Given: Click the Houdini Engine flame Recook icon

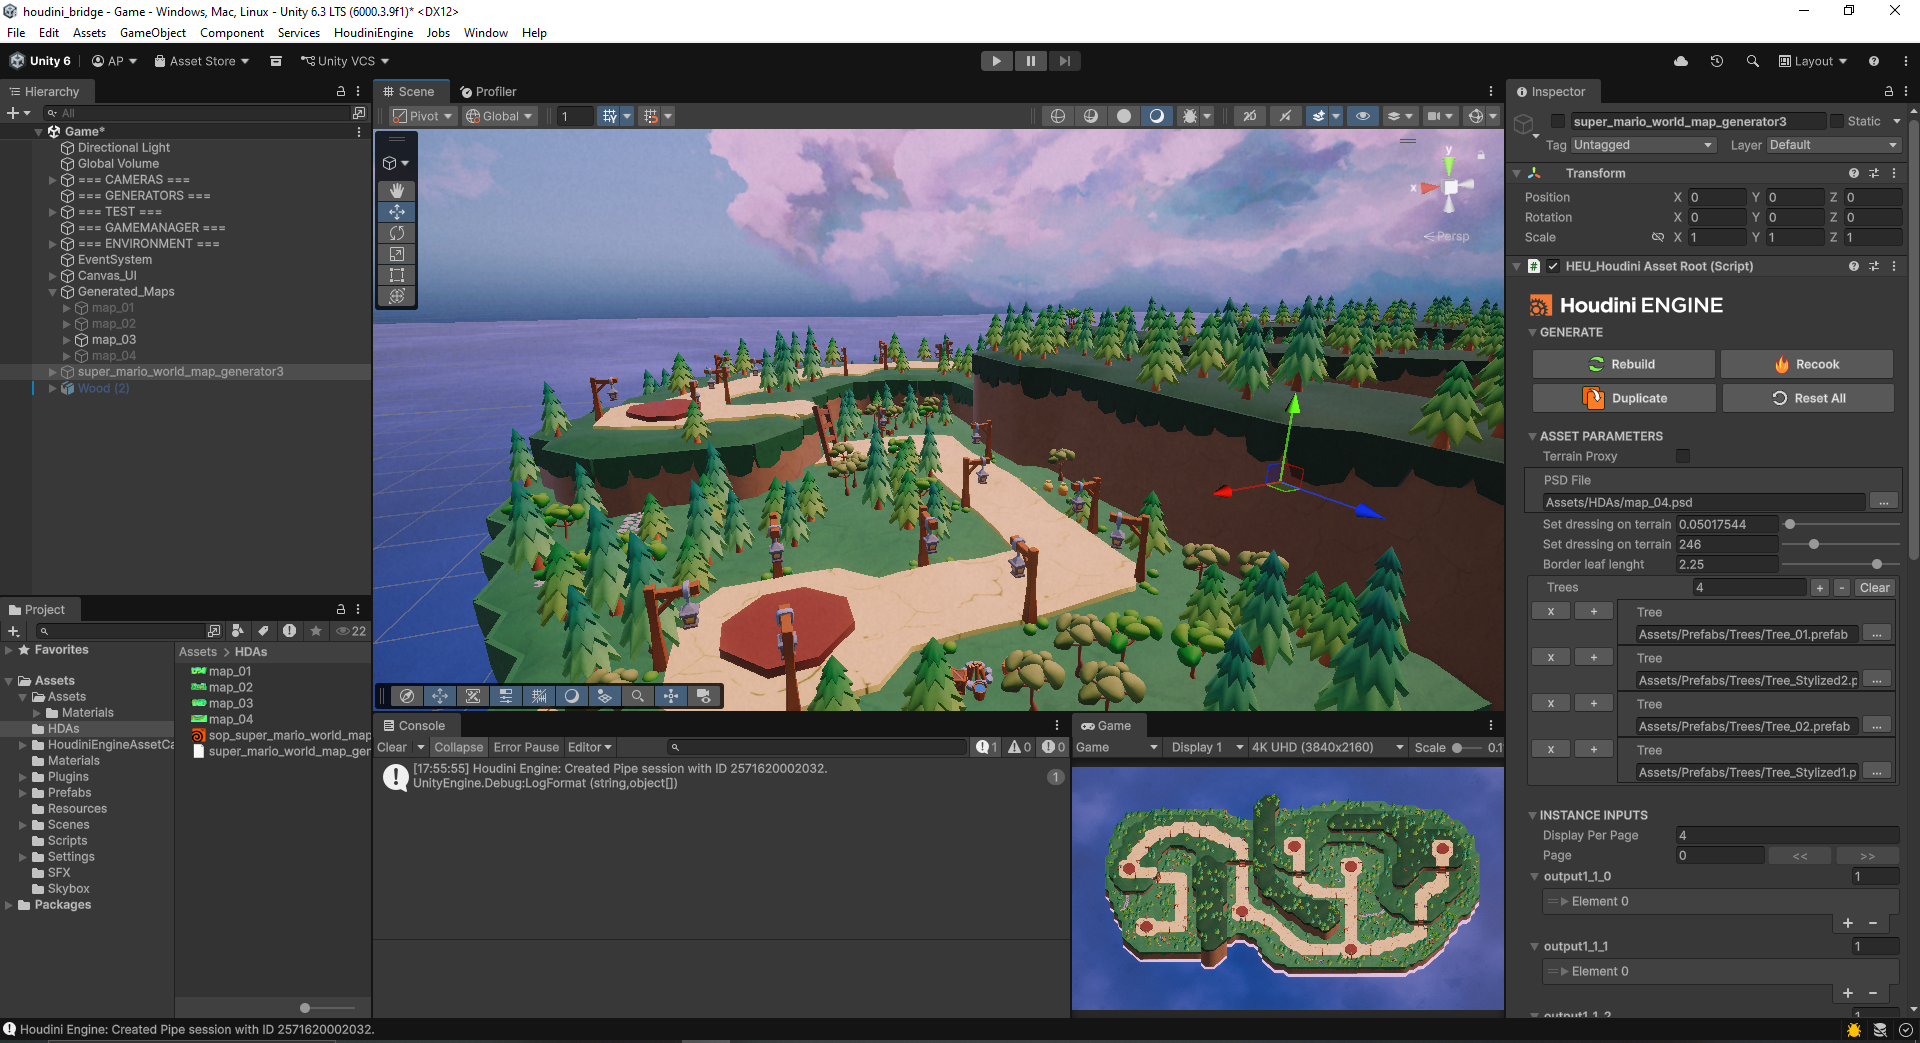Looking at the screenshot, I should (x=1782, y=365).
